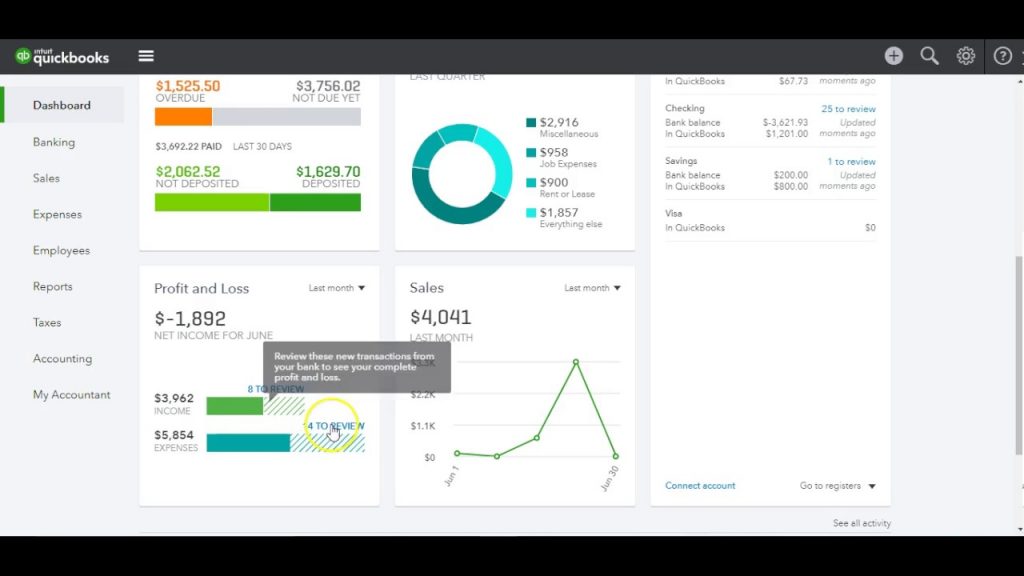This screenshot has height=576, width=1024.
Task: Expand the 'Go to registers' dropdown
Action: click(838, 485)
